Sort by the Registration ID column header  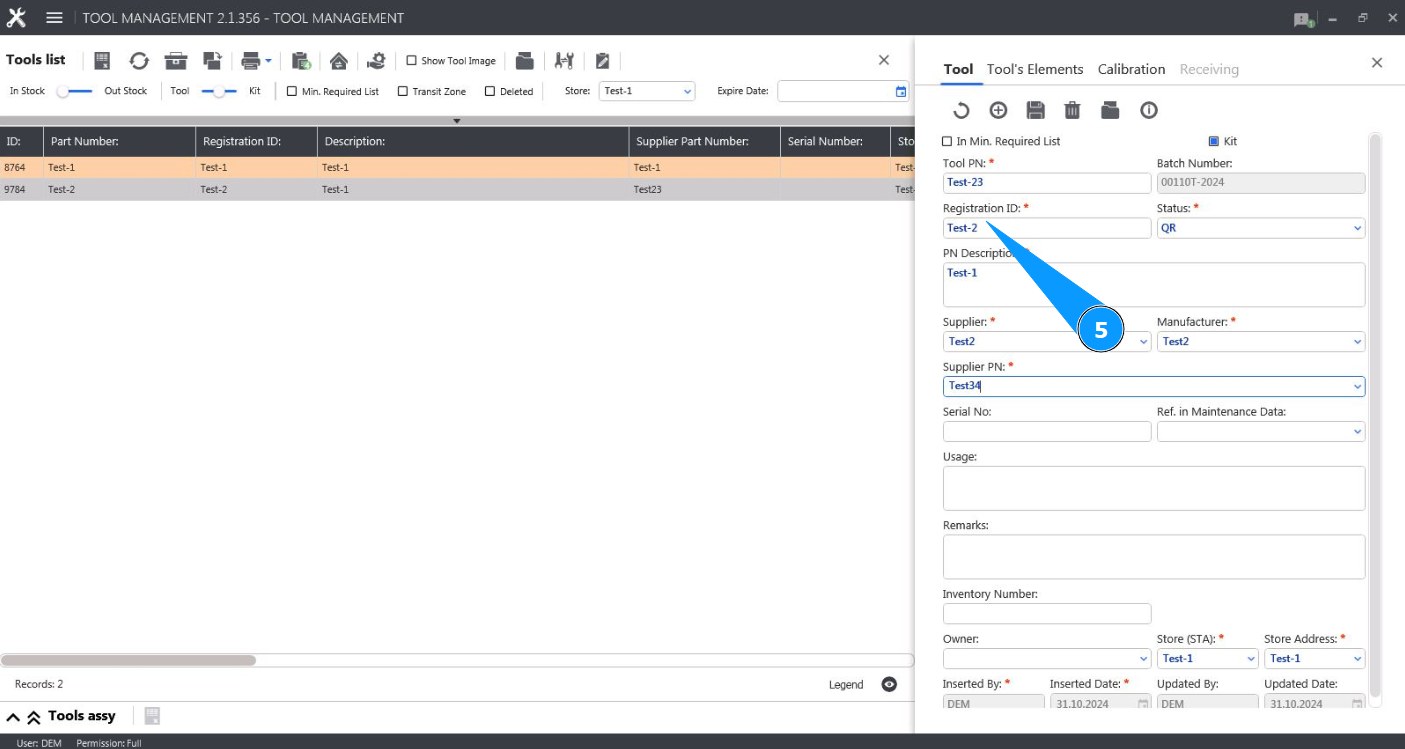(256, 141)
